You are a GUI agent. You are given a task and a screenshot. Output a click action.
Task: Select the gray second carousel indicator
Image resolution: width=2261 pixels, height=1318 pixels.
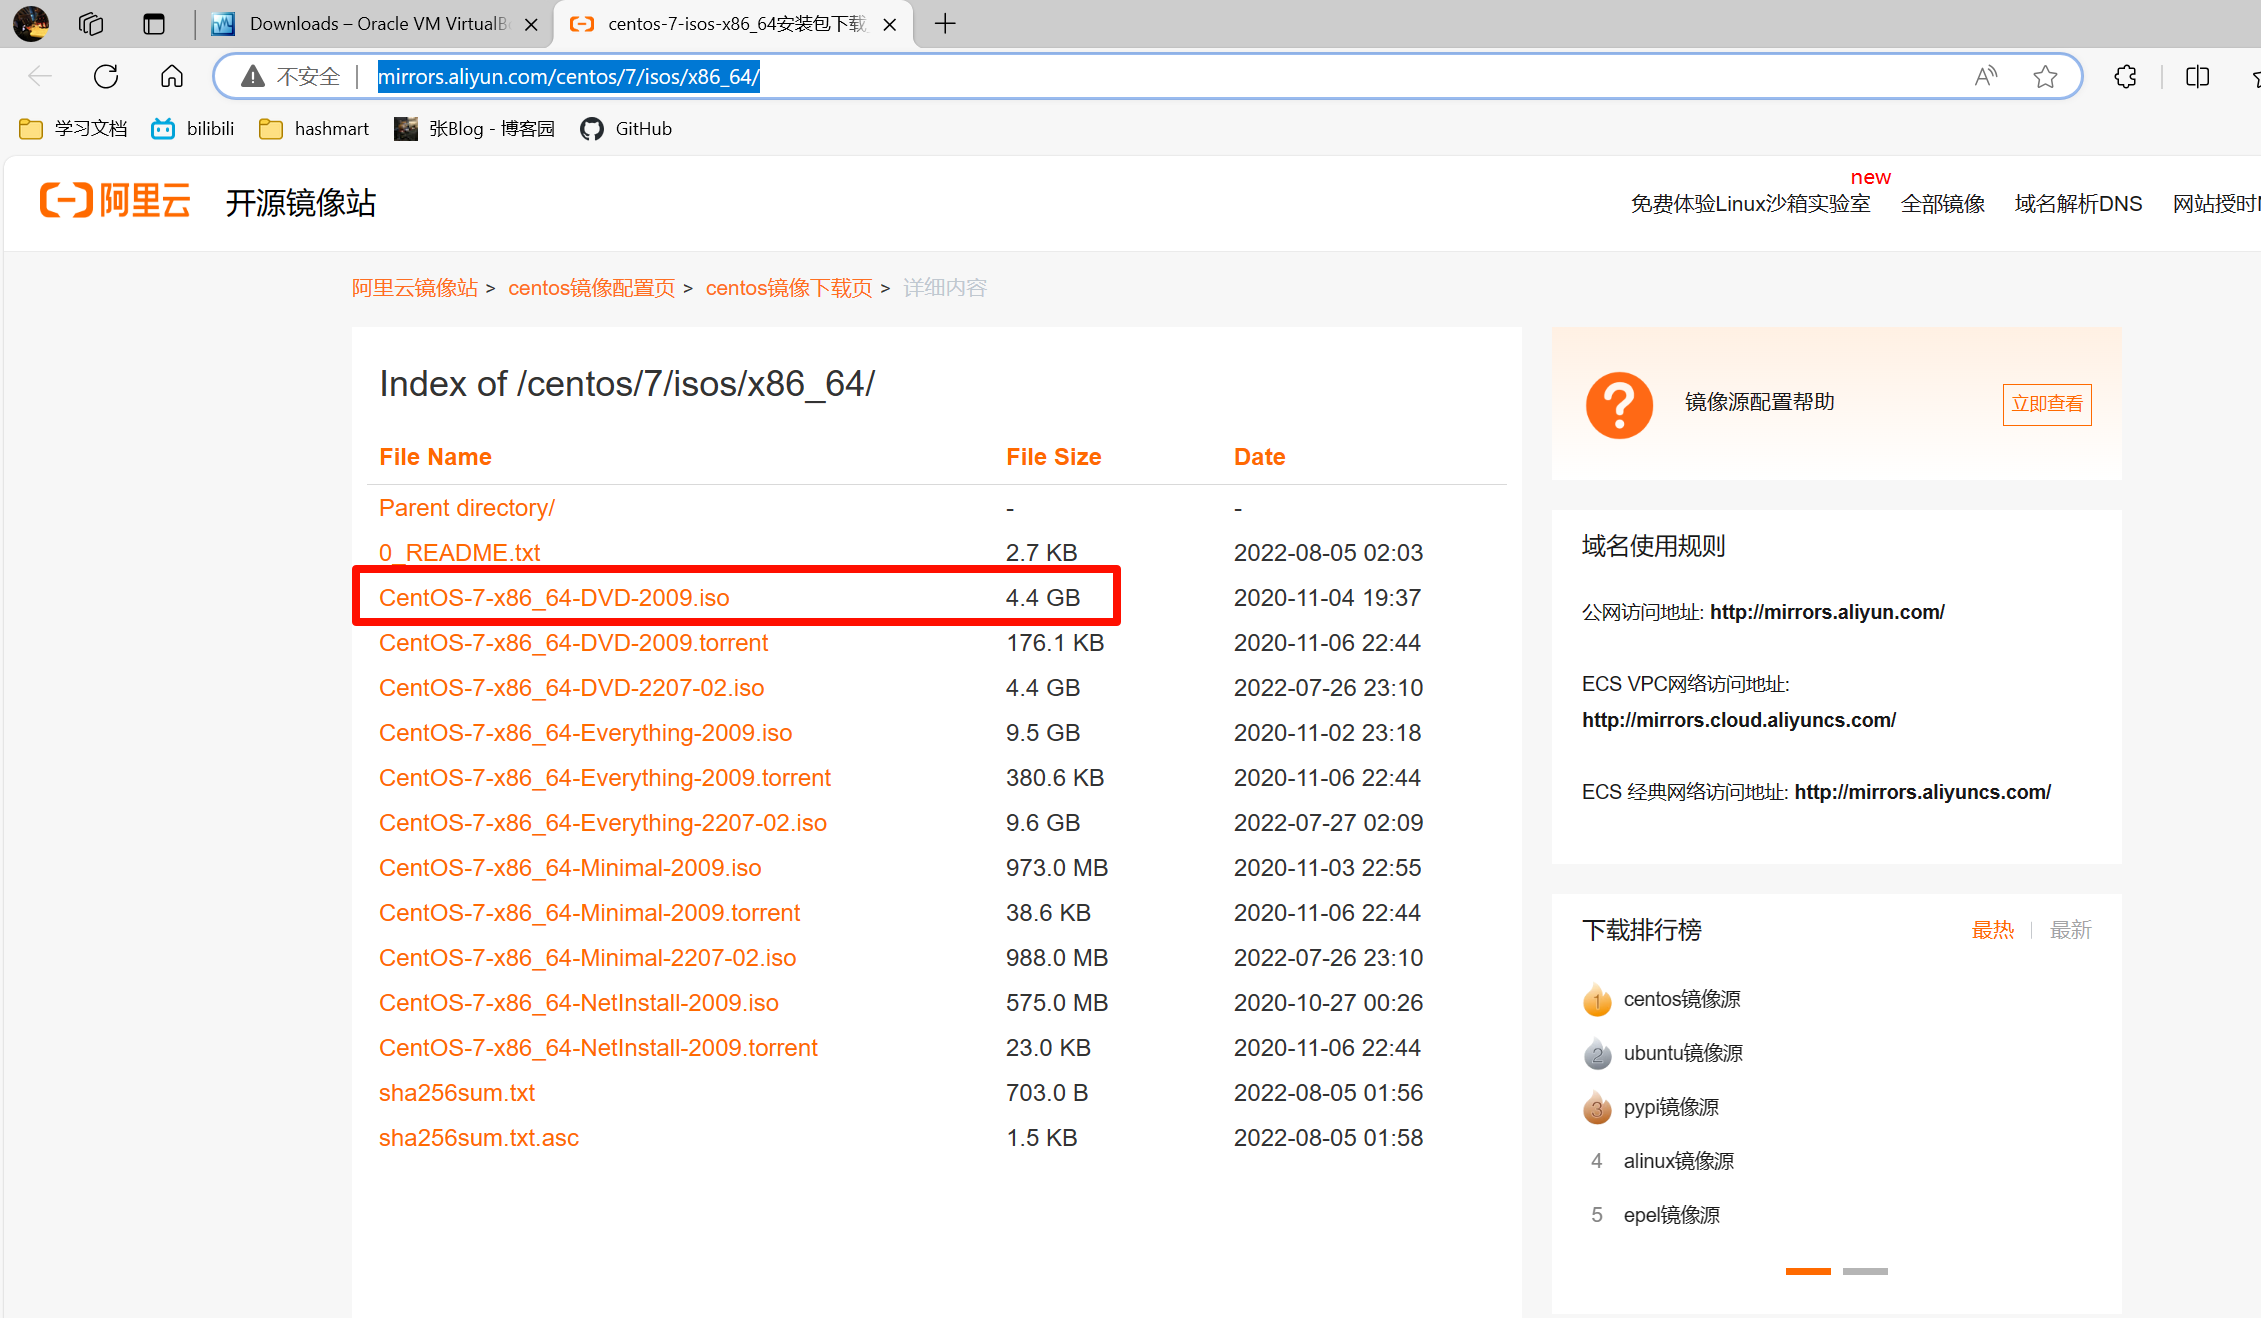click(1865, 1271)
